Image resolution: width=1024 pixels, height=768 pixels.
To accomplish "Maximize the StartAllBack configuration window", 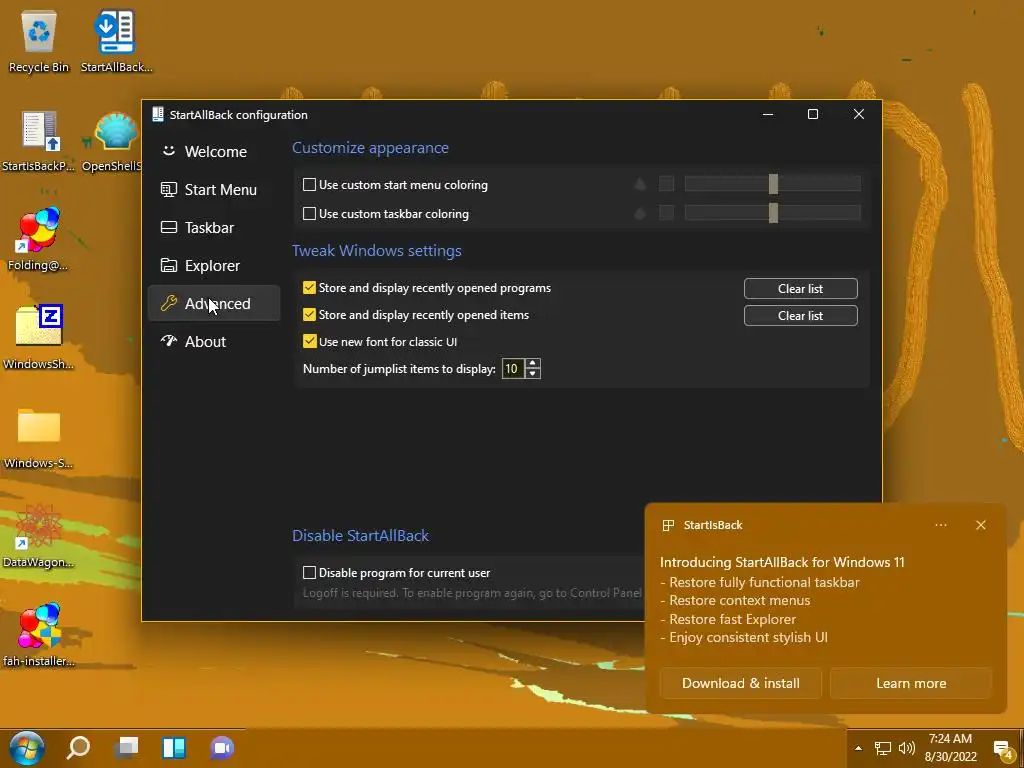I will (x=813, y=114).
